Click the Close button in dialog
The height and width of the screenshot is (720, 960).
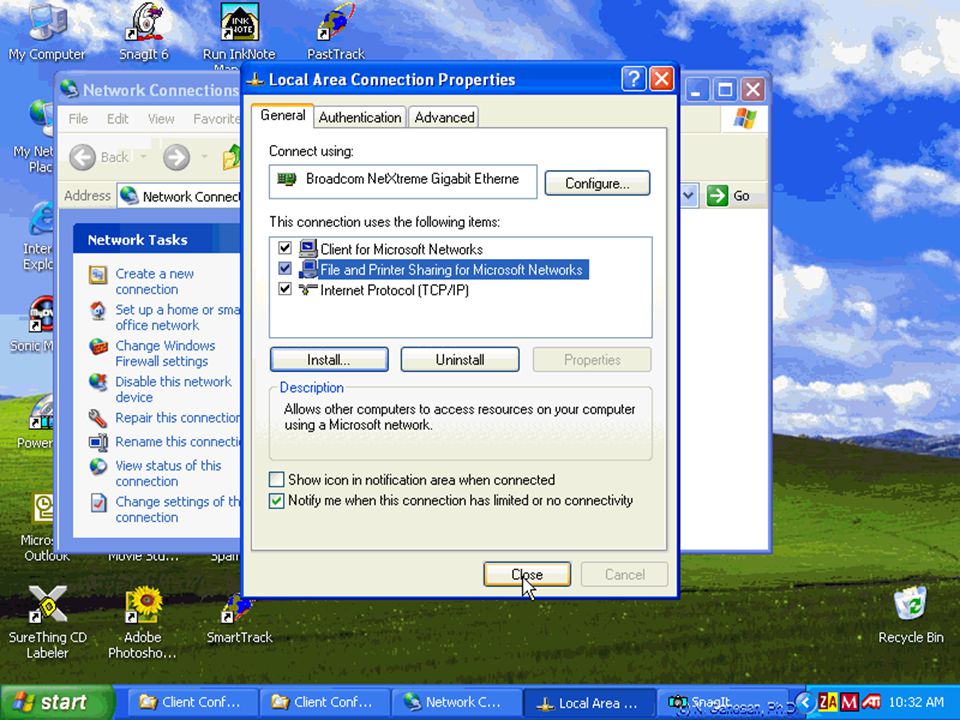click(527, 574)
